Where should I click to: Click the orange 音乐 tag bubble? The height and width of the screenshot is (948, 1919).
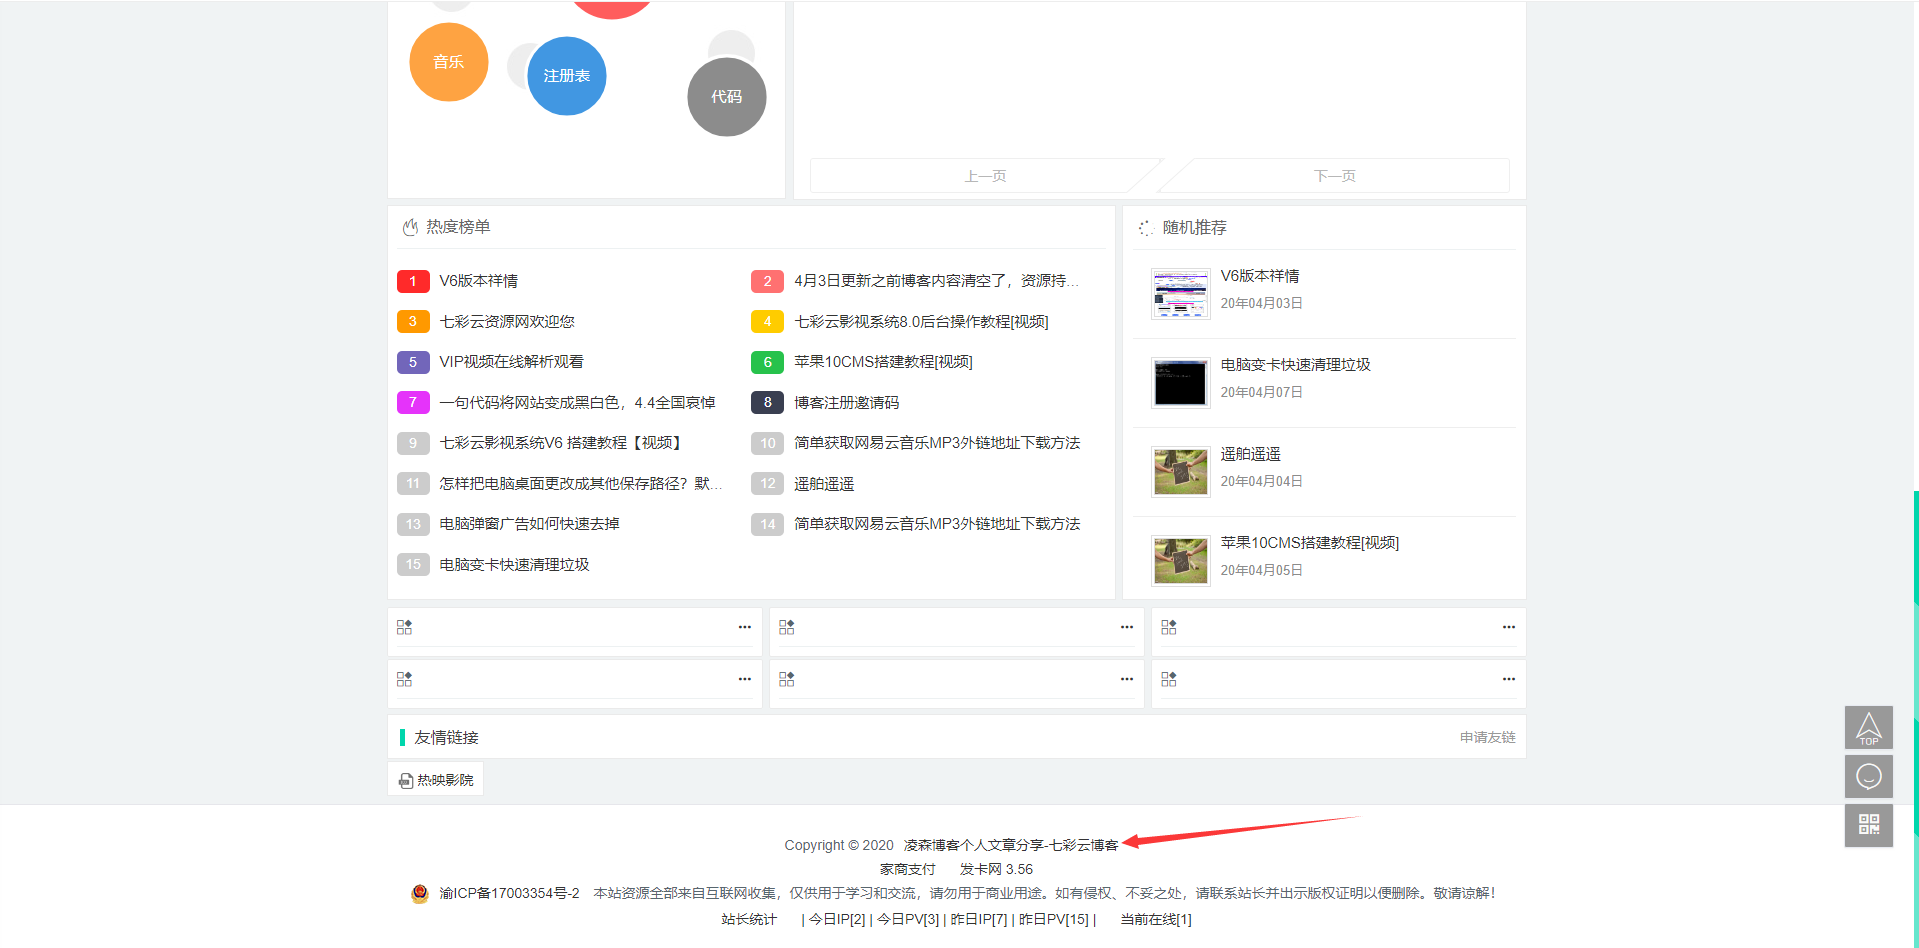click(x=448, y=62)
